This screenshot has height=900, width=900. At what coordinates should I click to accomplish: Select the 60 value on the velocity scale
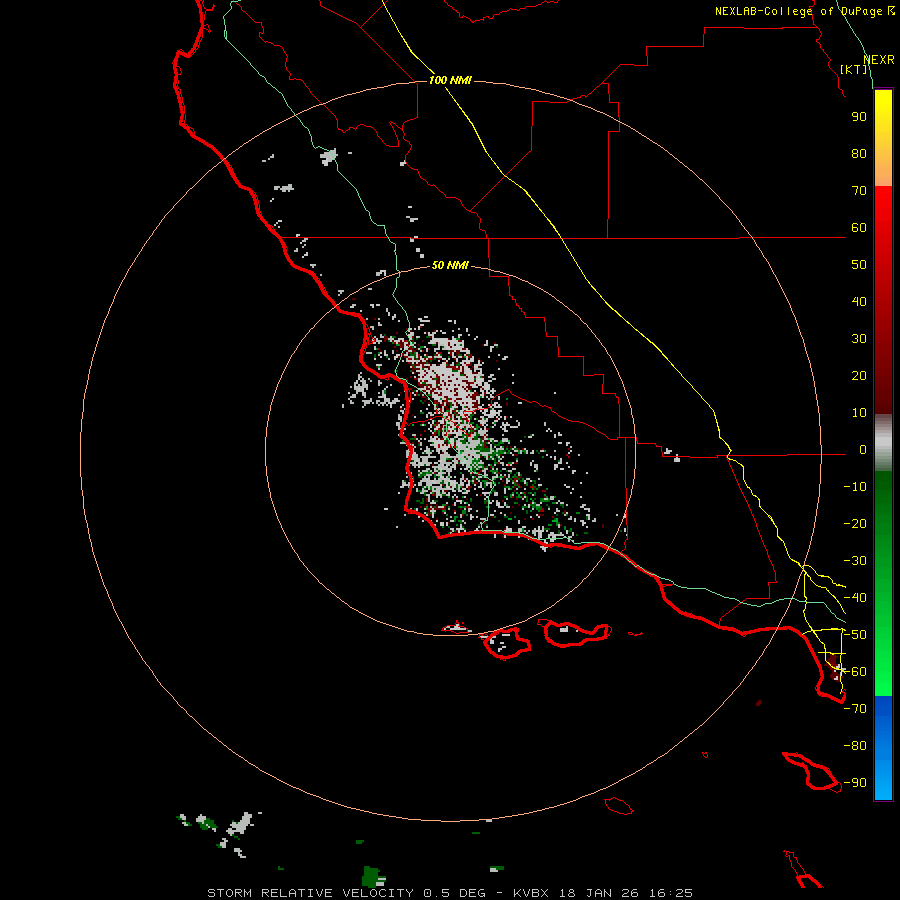click(859, 228)
